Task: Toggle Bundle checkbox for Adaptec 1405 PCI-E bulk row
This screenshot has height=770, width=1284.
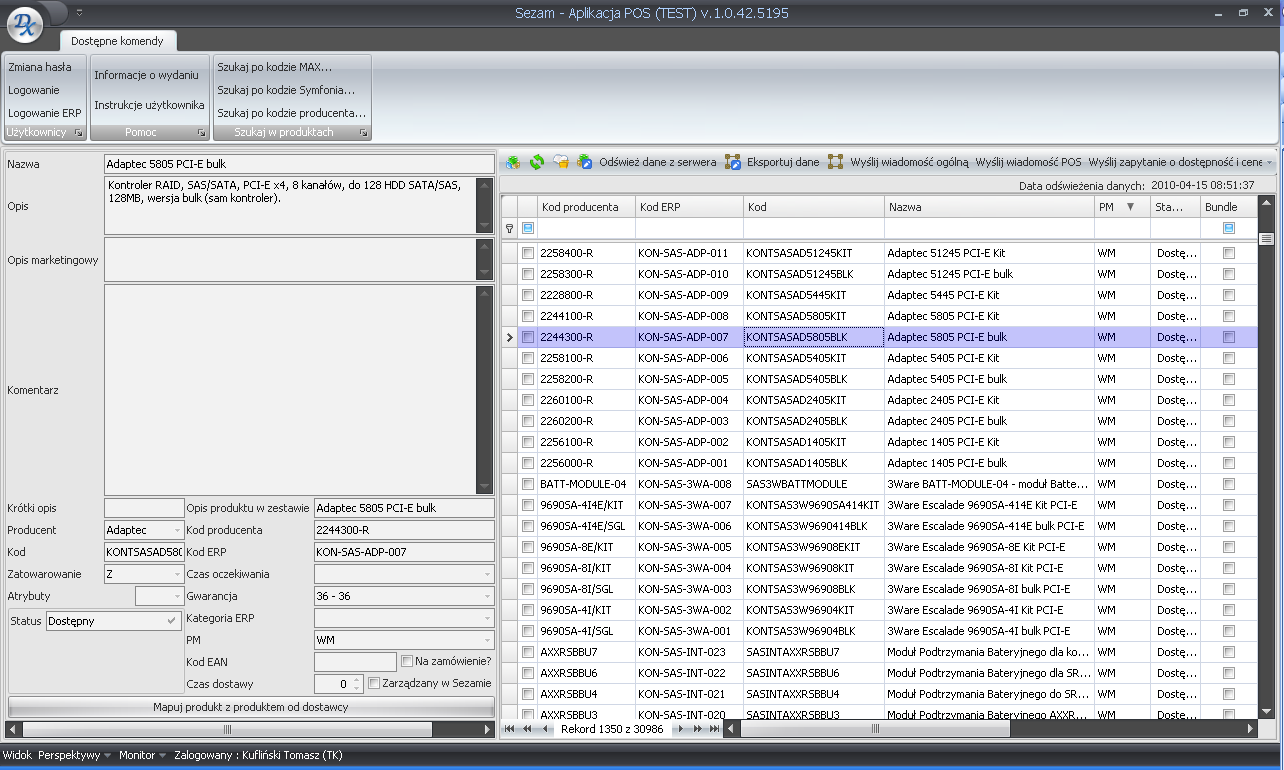Action: (1228, 463)
